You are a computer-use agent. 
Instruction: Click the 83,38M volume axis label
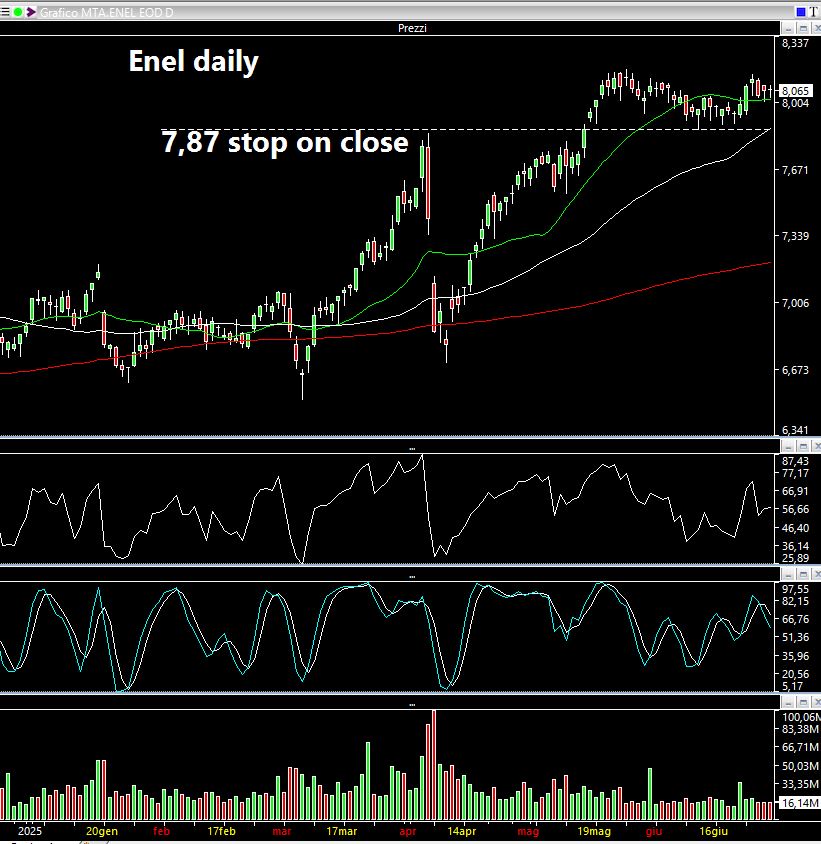801,729
